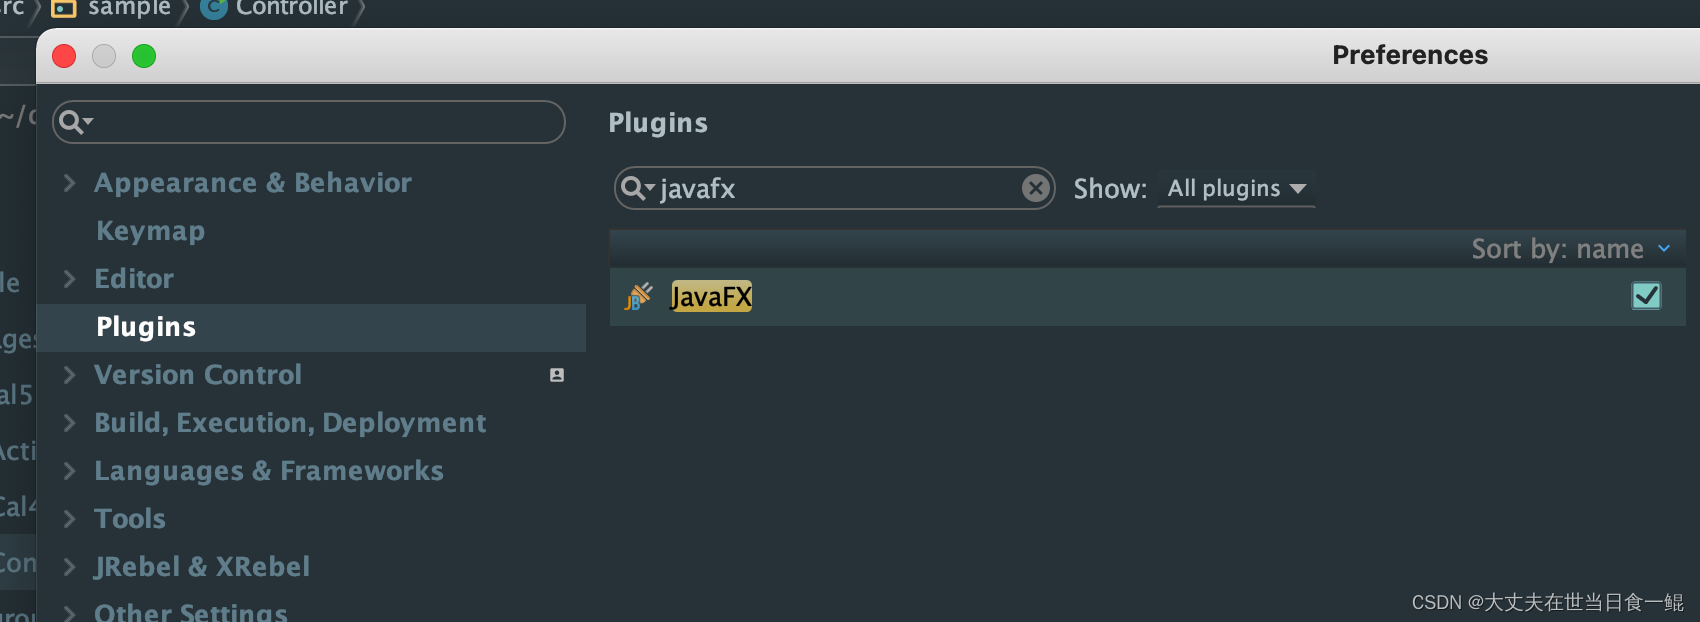Close the Preferences window
This screenshot has width=1700, height=622.
[x=64, y=56]
